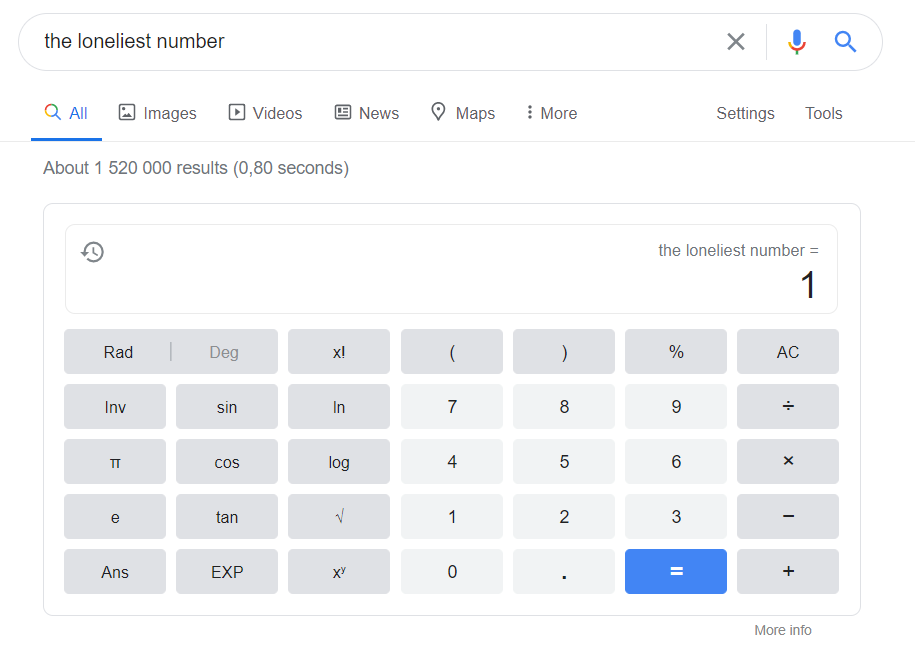Open the calculator history icon
Image resolution: width=915 pixels, height=651 pixels.
[x=92, y=251]
